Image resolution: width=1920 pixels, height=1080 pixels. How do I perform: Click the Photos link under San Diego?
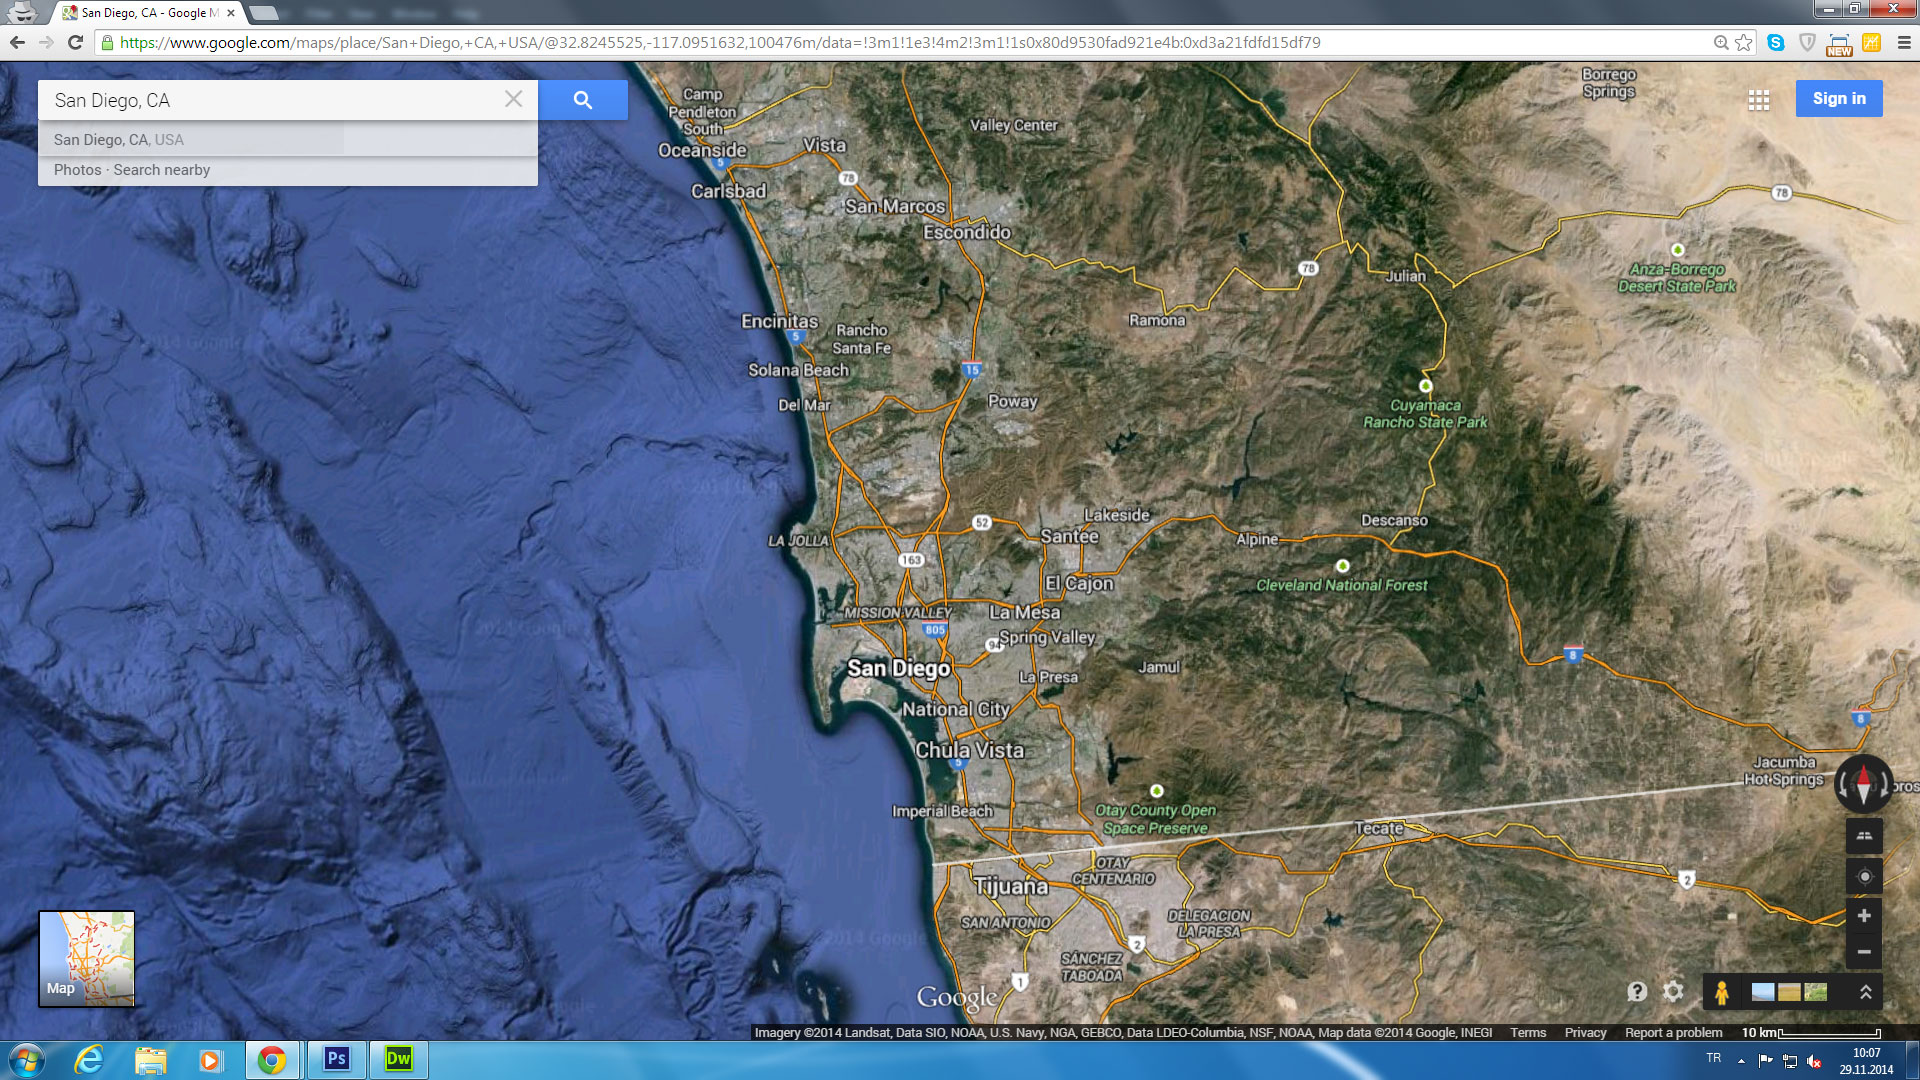click(x=77, y=170)
